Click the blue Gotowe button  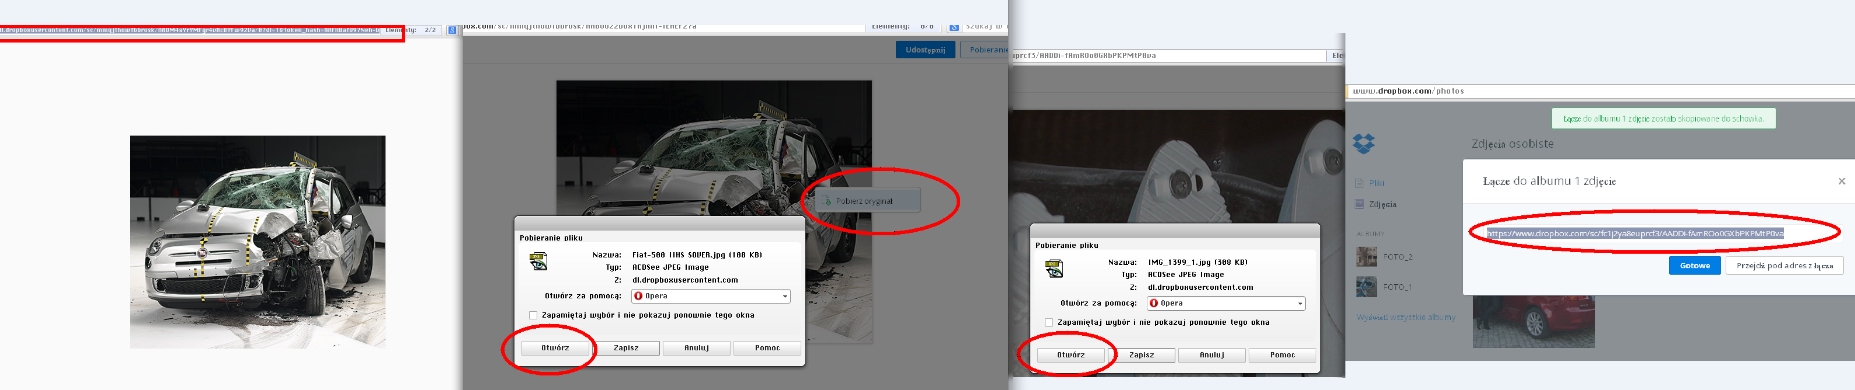(1695, 265)
